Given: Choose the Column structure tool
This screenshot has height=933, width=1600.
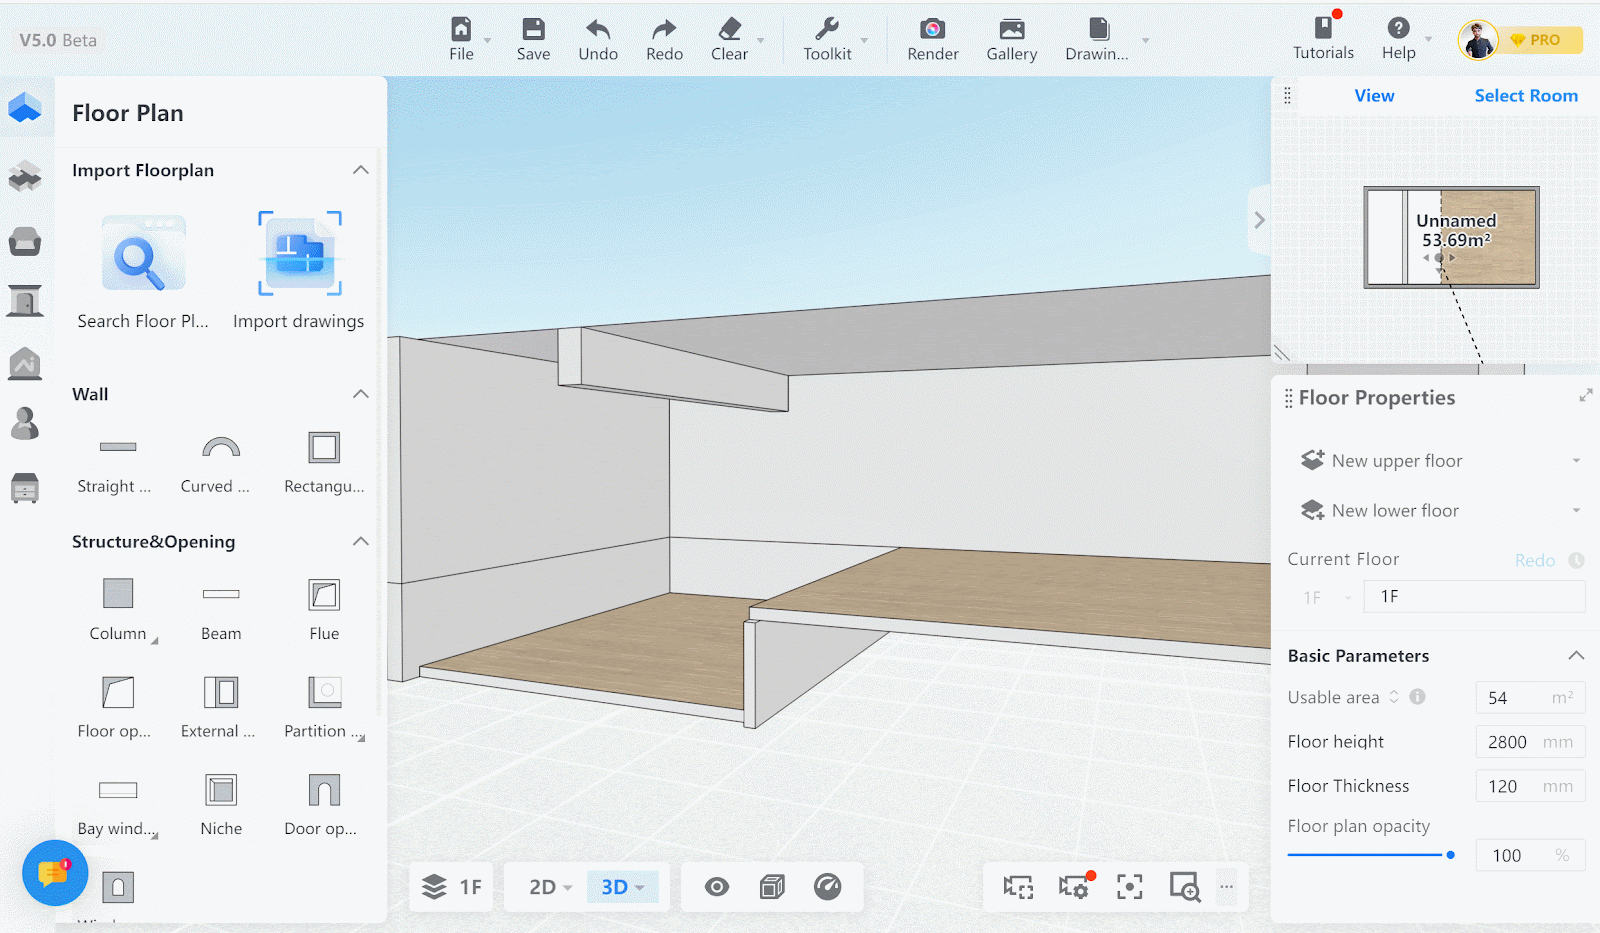Looking at the screenshot, I should point(118,594).
